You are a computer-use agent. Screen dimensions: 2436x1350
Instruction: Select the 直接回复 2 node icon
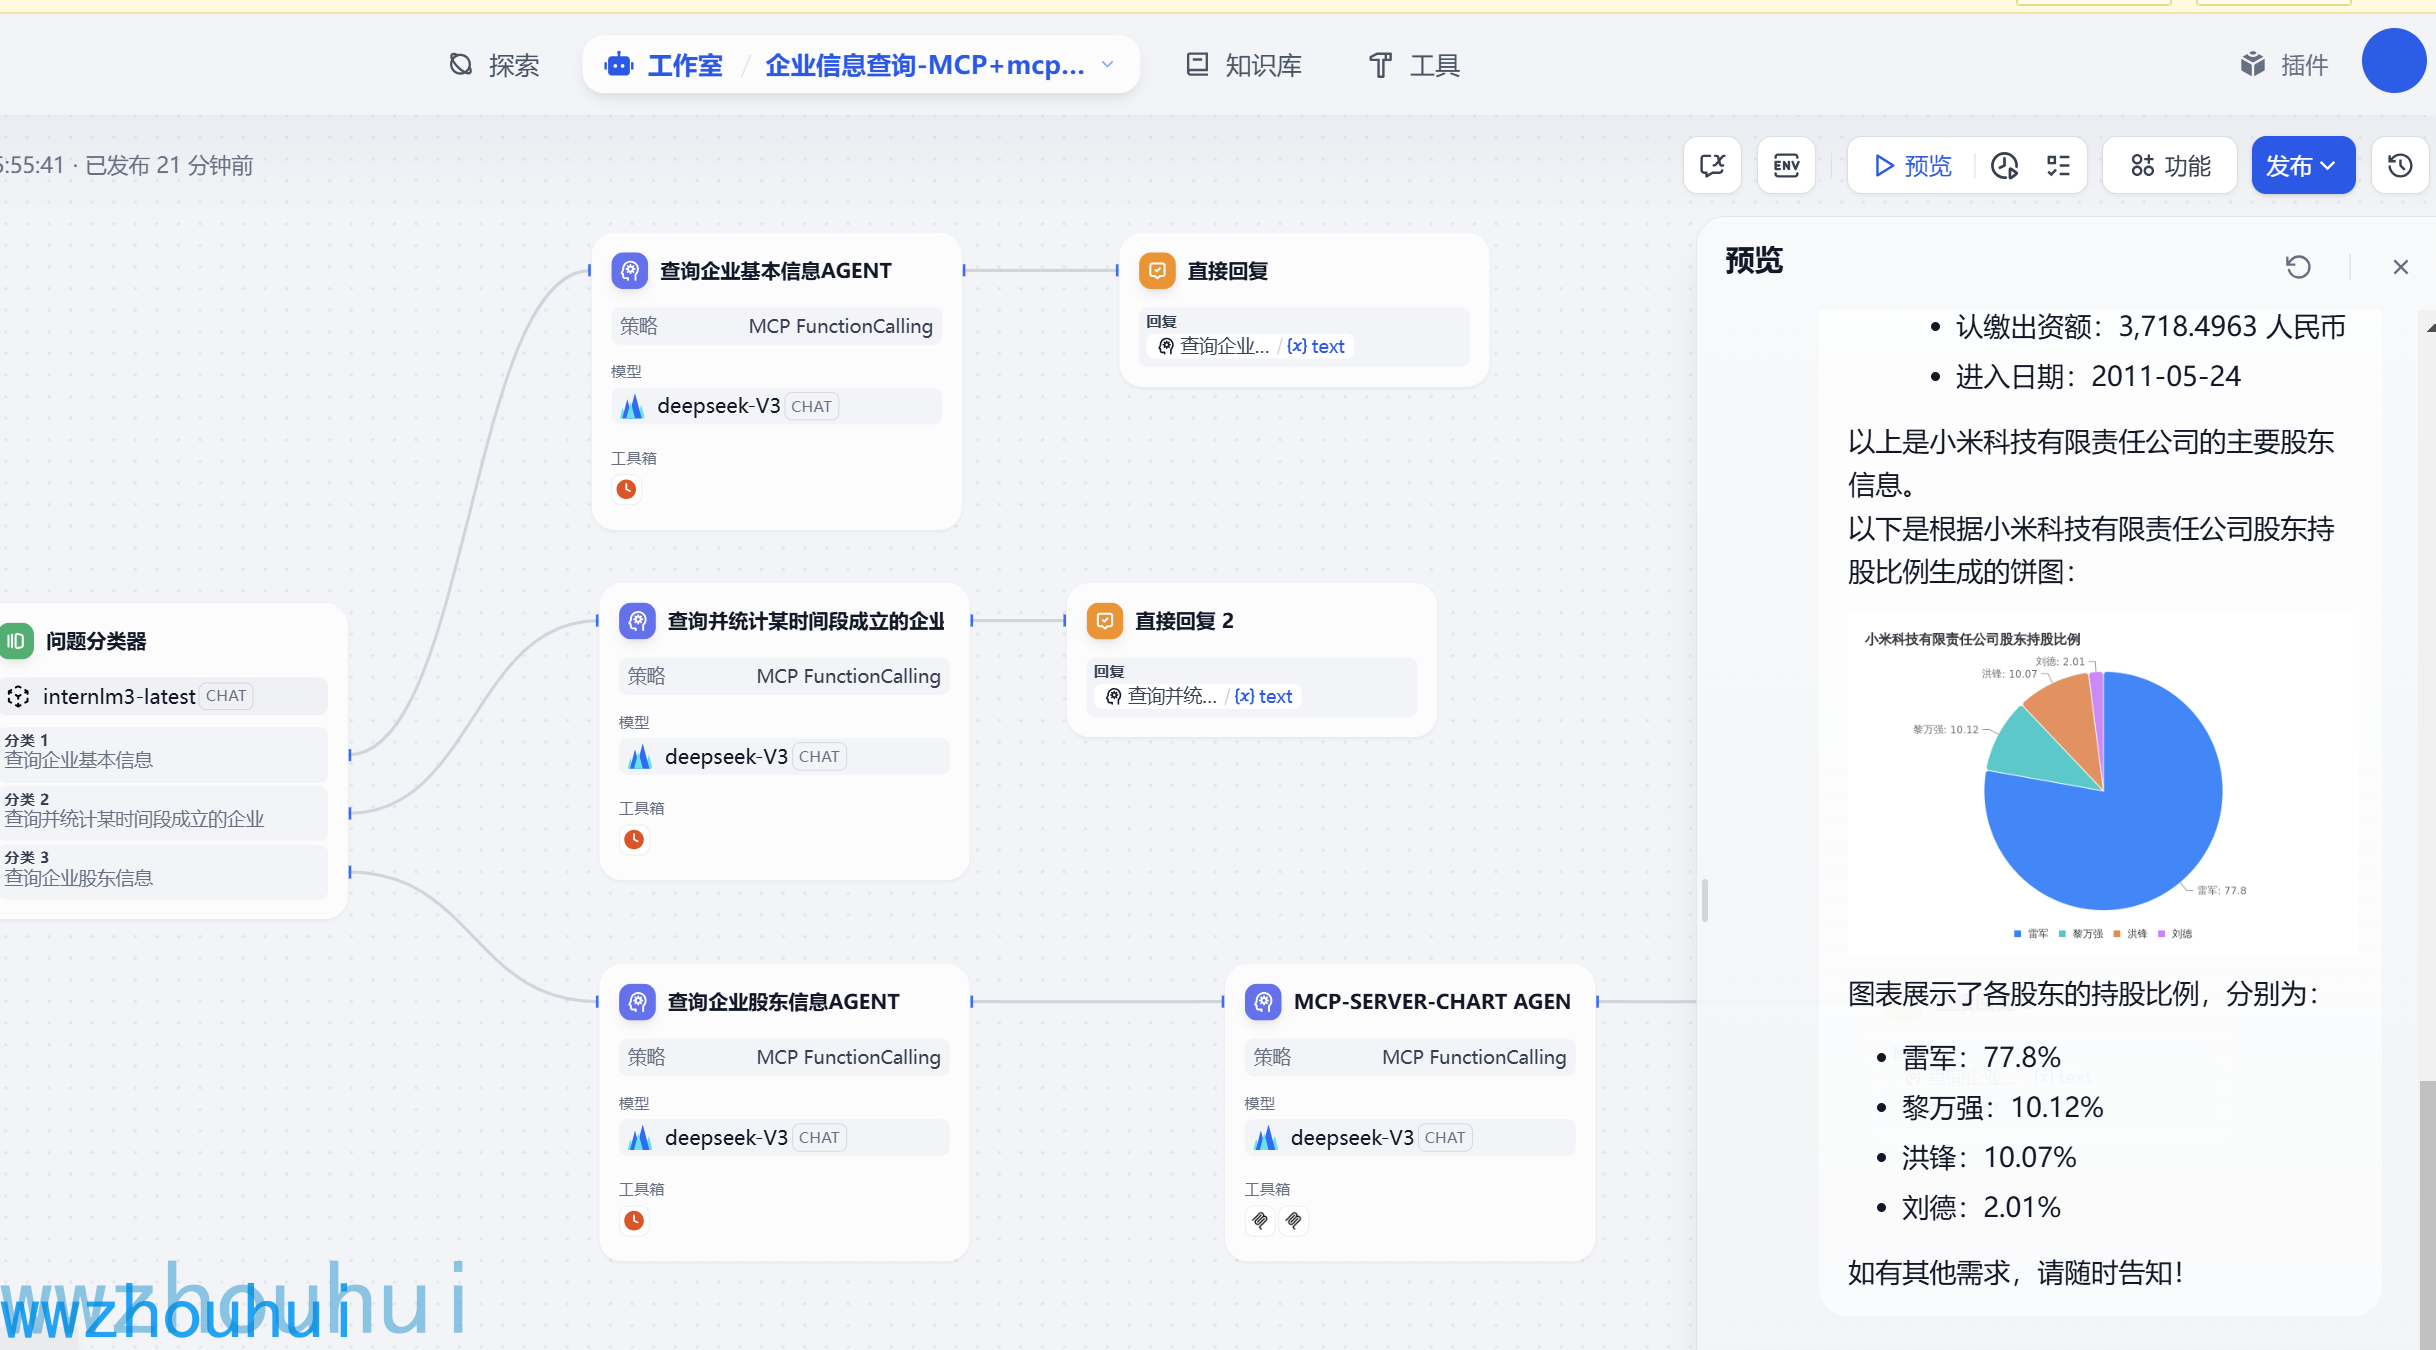1105,620
